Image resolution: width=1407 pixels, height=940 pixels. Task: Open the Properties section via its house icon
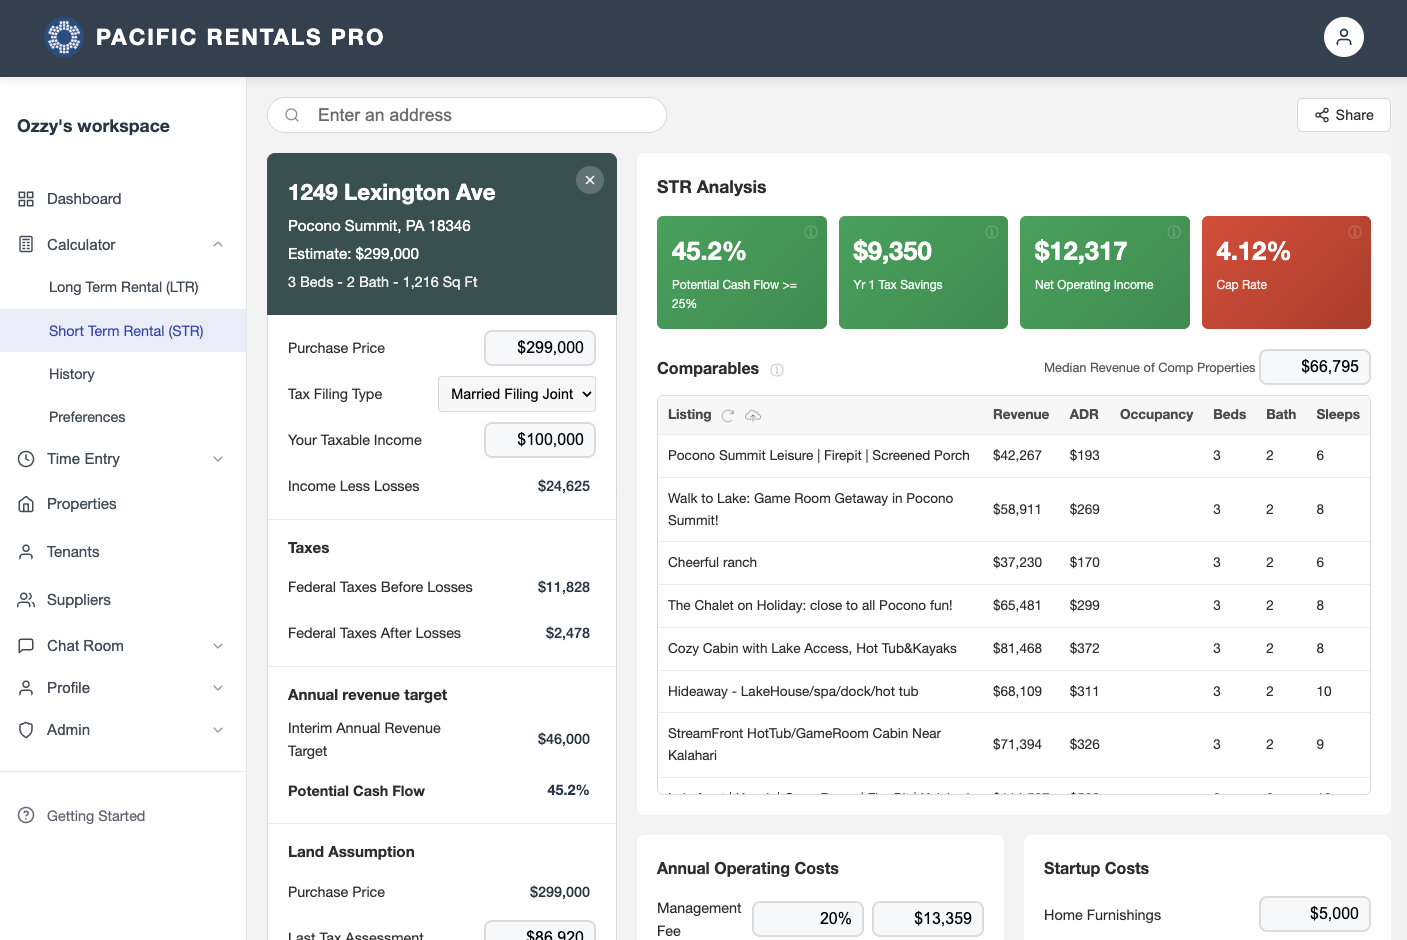pos(25,503)
